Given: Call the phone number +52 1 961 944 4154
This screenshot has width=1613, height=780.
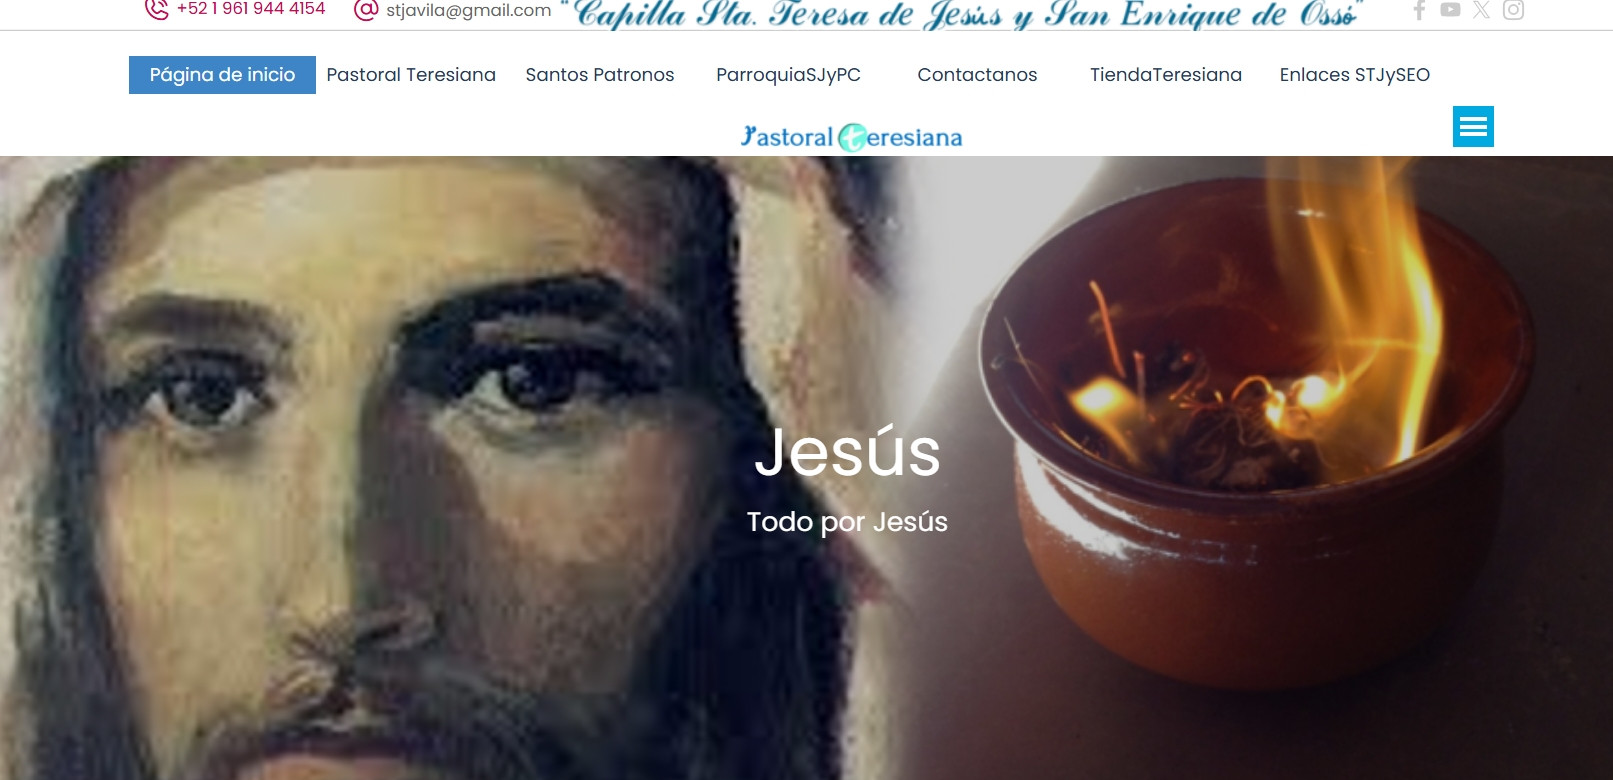Looking at the screenshot, I should (x=251, y=9).
